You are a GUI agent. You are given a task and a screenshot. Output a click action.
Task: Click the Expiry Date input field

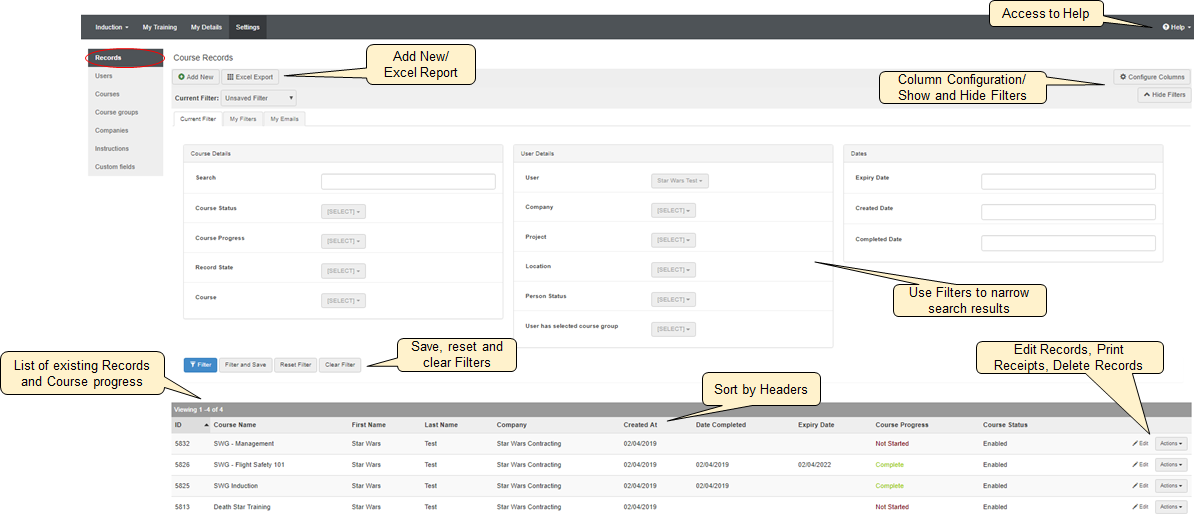(x=1068, y=182)
